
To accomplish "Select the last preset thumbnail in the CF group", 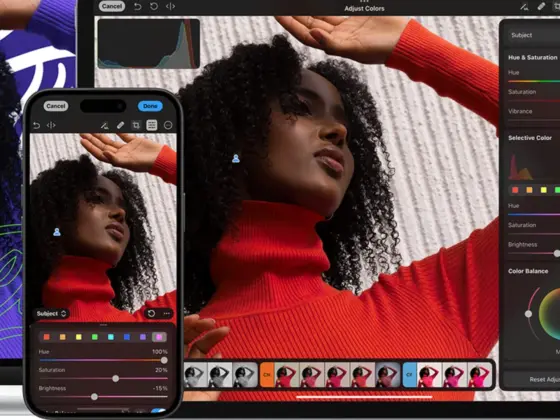I will coord(479,375).
